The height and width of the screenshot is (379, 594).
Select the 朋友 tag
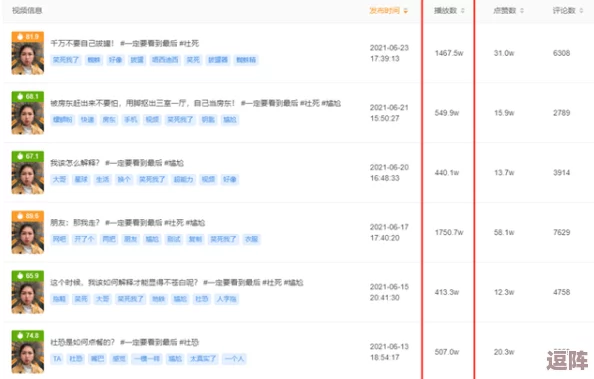(x=130, y=239)
